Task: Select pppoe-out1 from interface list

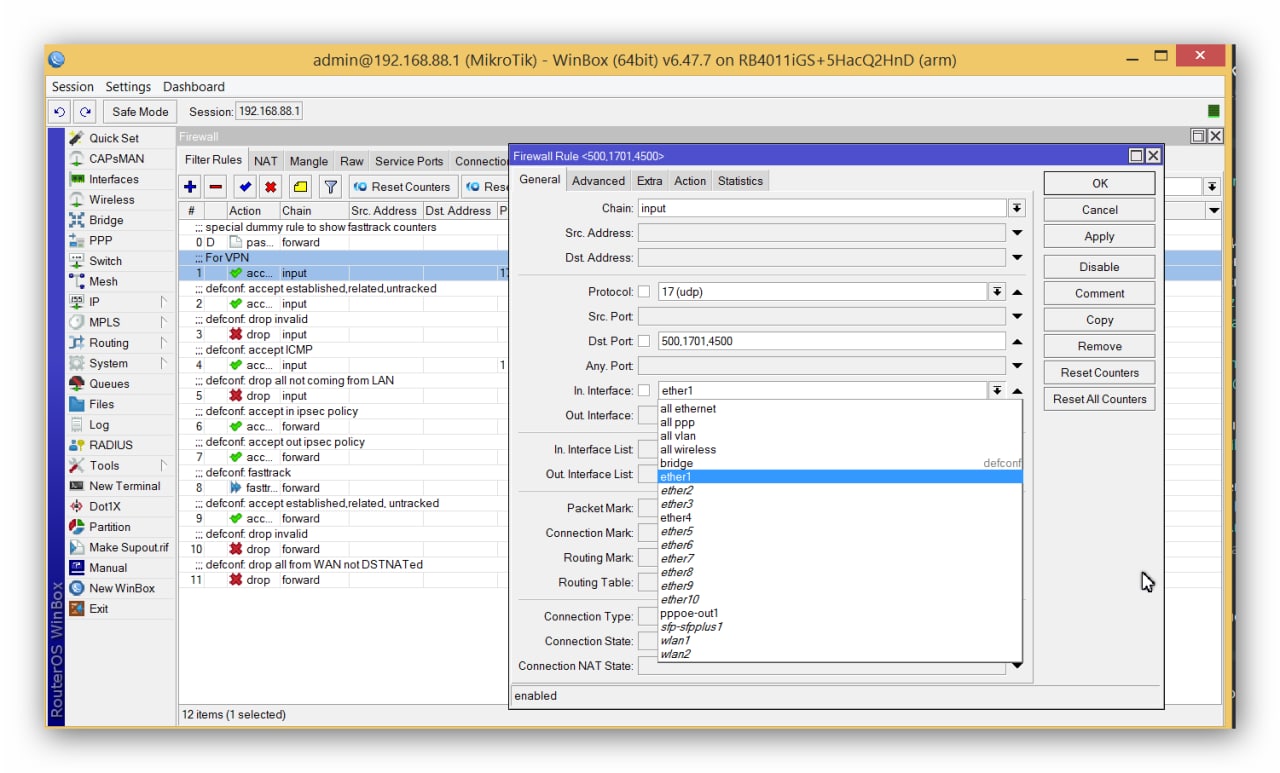Action: click(840, 613)
